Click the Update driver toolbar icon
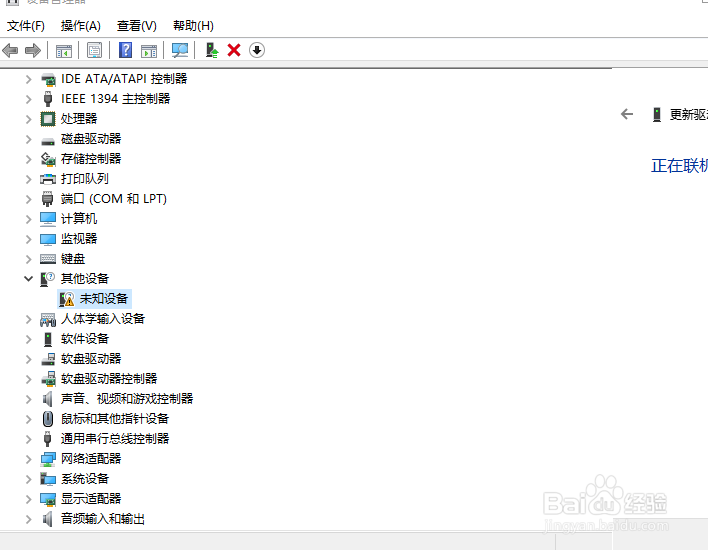Screen dimensions: 708x550 pyautogui.click(x=212, y=50)
